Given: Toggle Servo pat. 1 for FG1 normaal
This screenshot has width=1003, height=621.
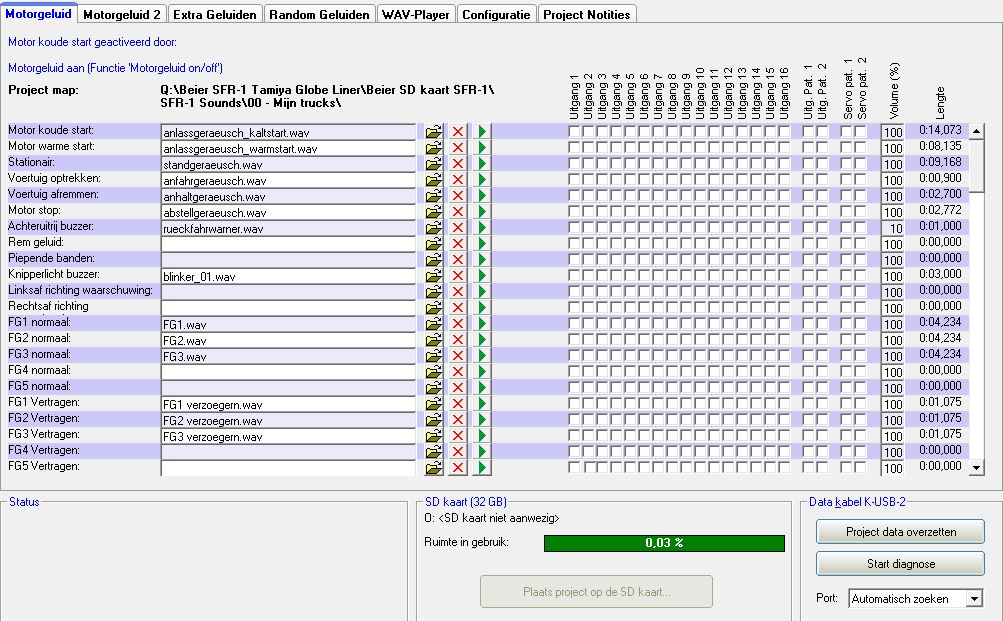Looking at the screenshot, I should (847, 323).
